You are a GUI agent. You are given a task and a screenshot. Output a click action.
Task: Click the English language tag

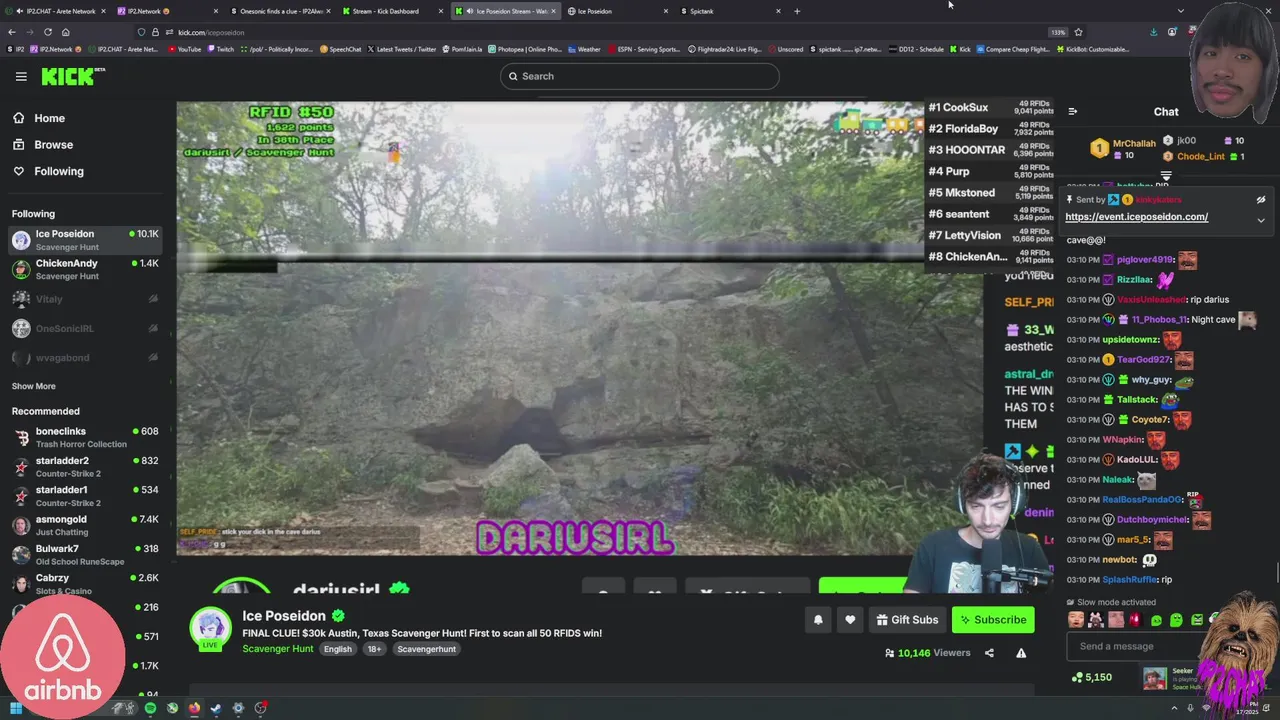click(x=337, y=649)
